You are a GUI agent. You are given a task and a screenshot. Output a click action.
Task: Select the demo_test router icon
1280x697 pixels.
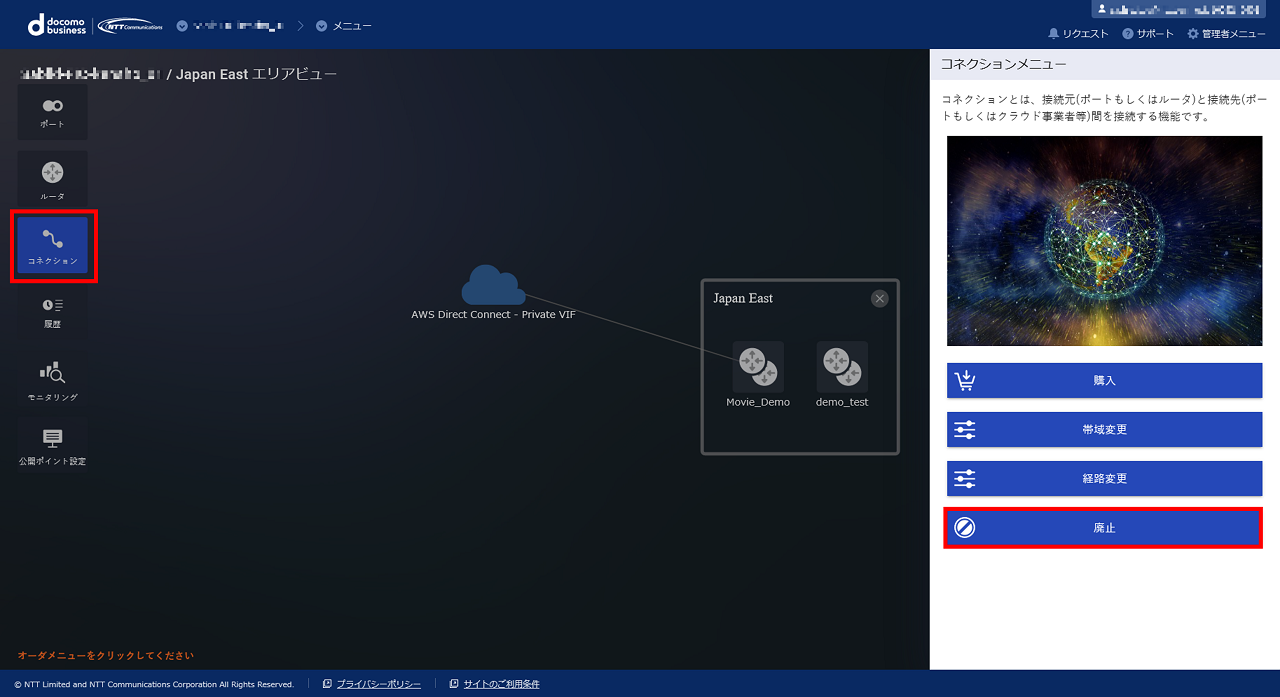click(842, 367)
